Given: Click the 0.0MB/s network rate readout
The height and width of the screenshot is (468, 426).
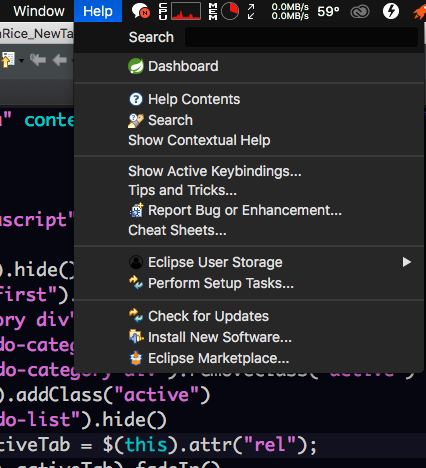Looking at the screenshot, I should (290, 11).
